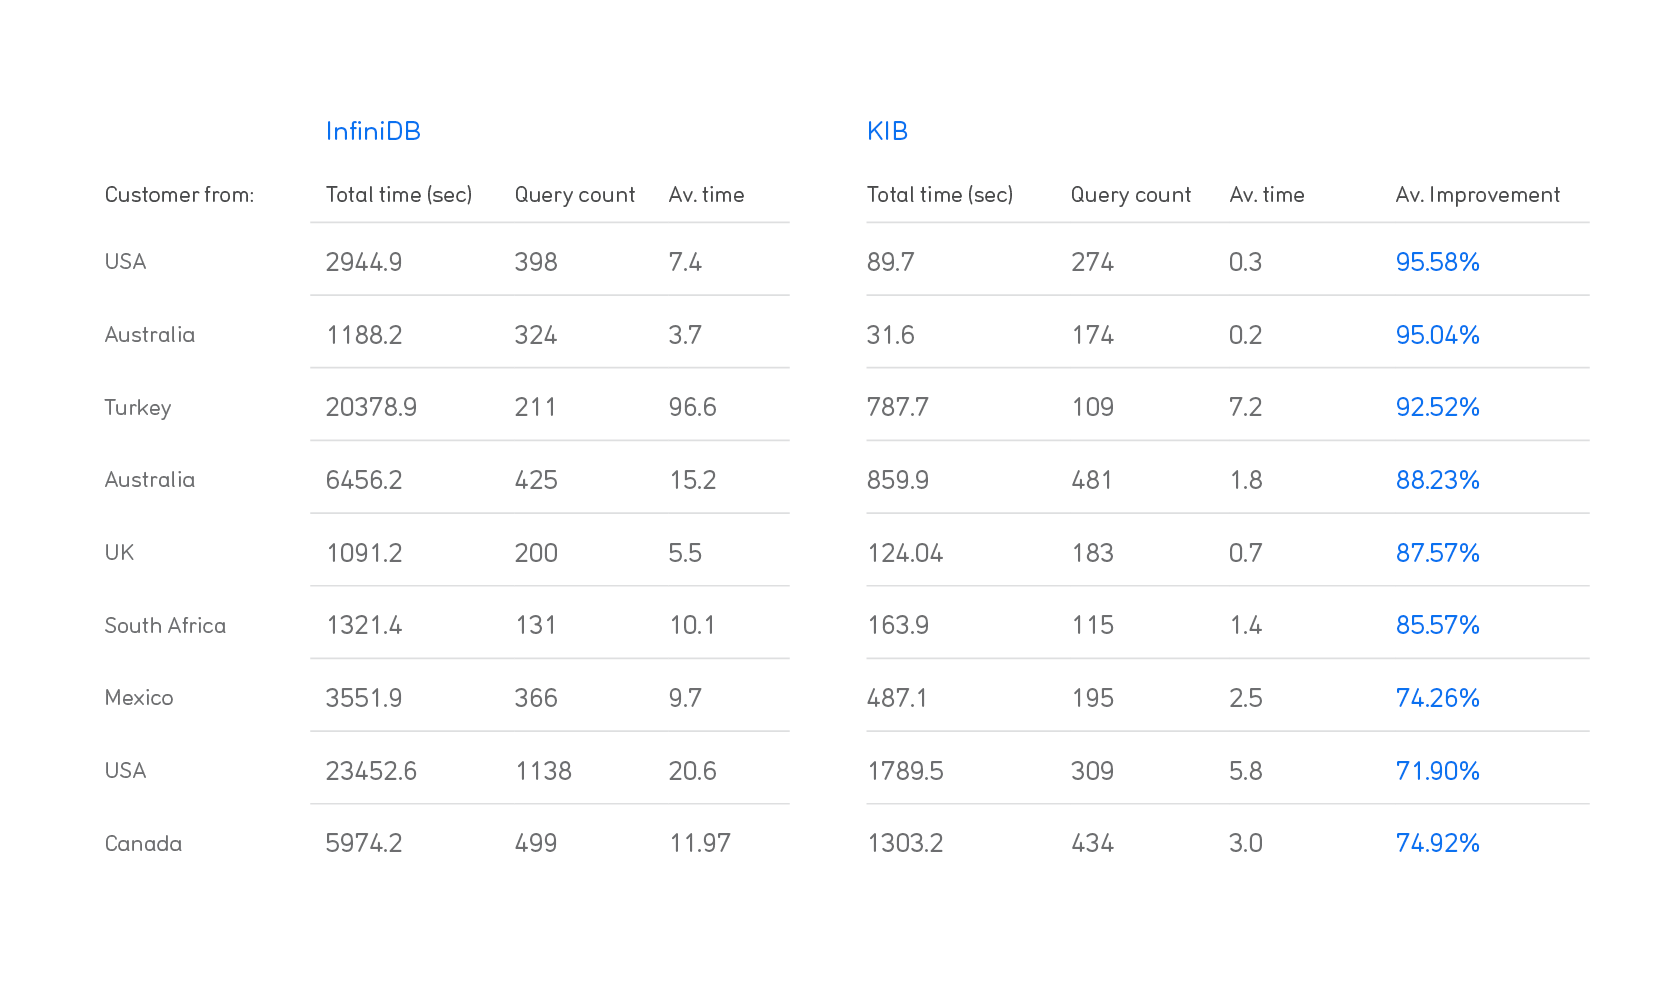Click the query count 425 cell
Viewport: 1667px width, 981px height.
pyautogui.click(x=536, y=480)
